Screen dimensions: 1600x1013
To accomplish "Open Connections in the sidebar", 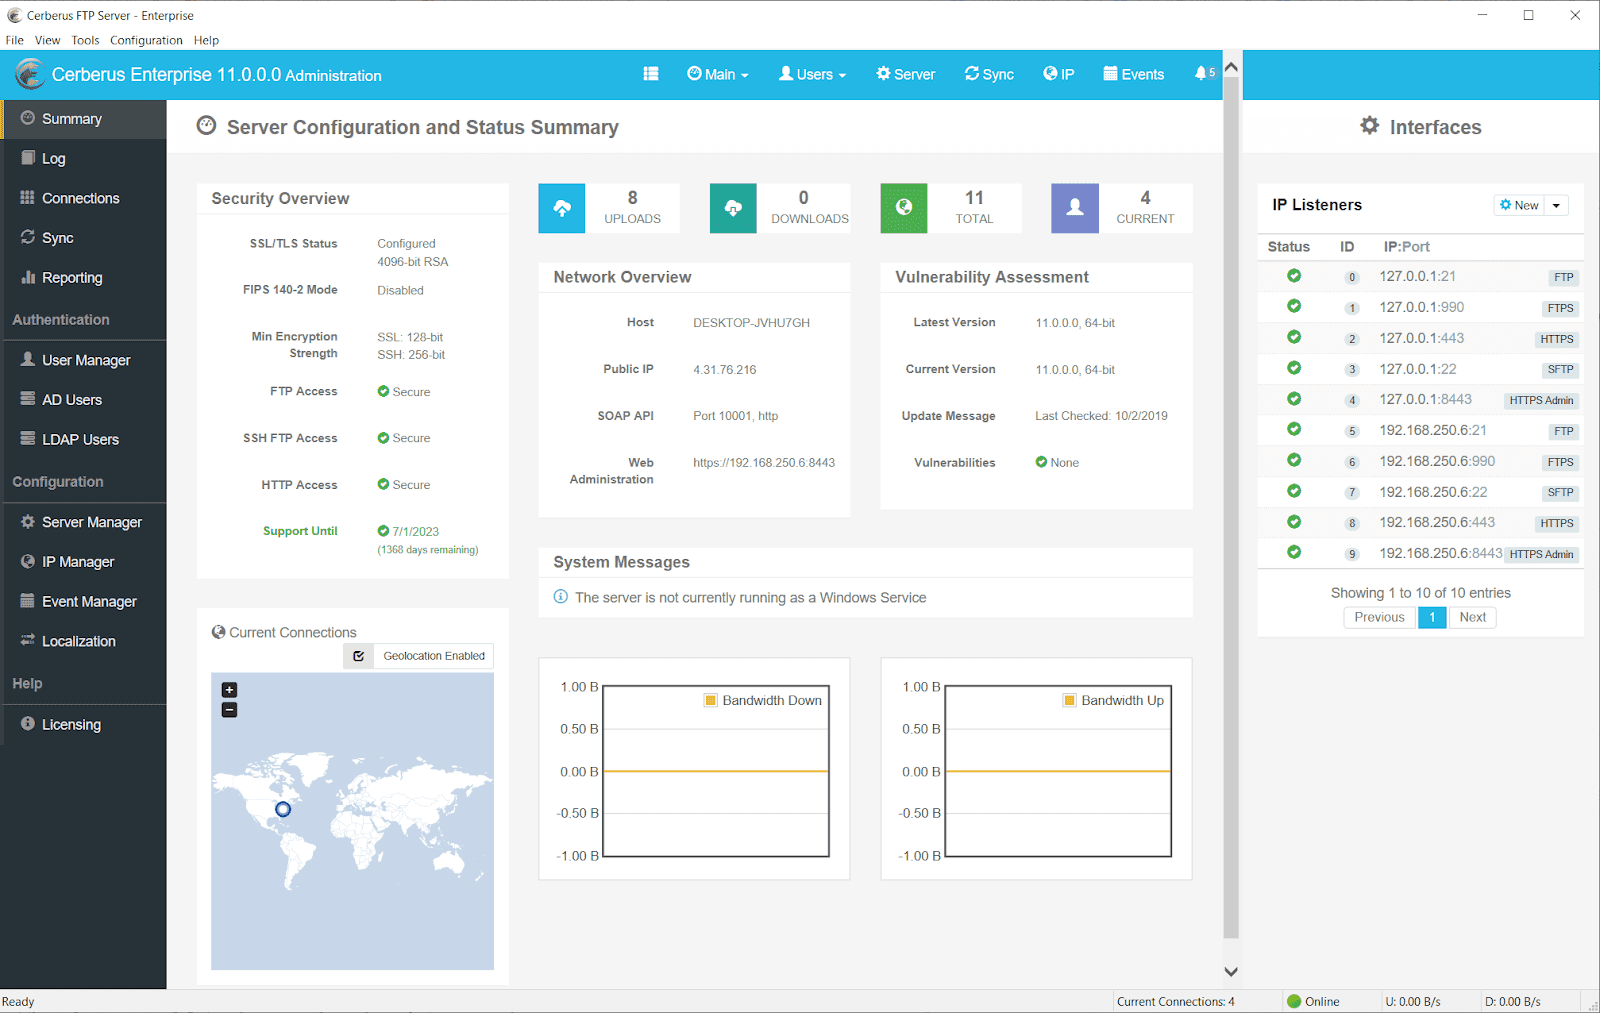I will pyautogui.click(x=83, y=198).
